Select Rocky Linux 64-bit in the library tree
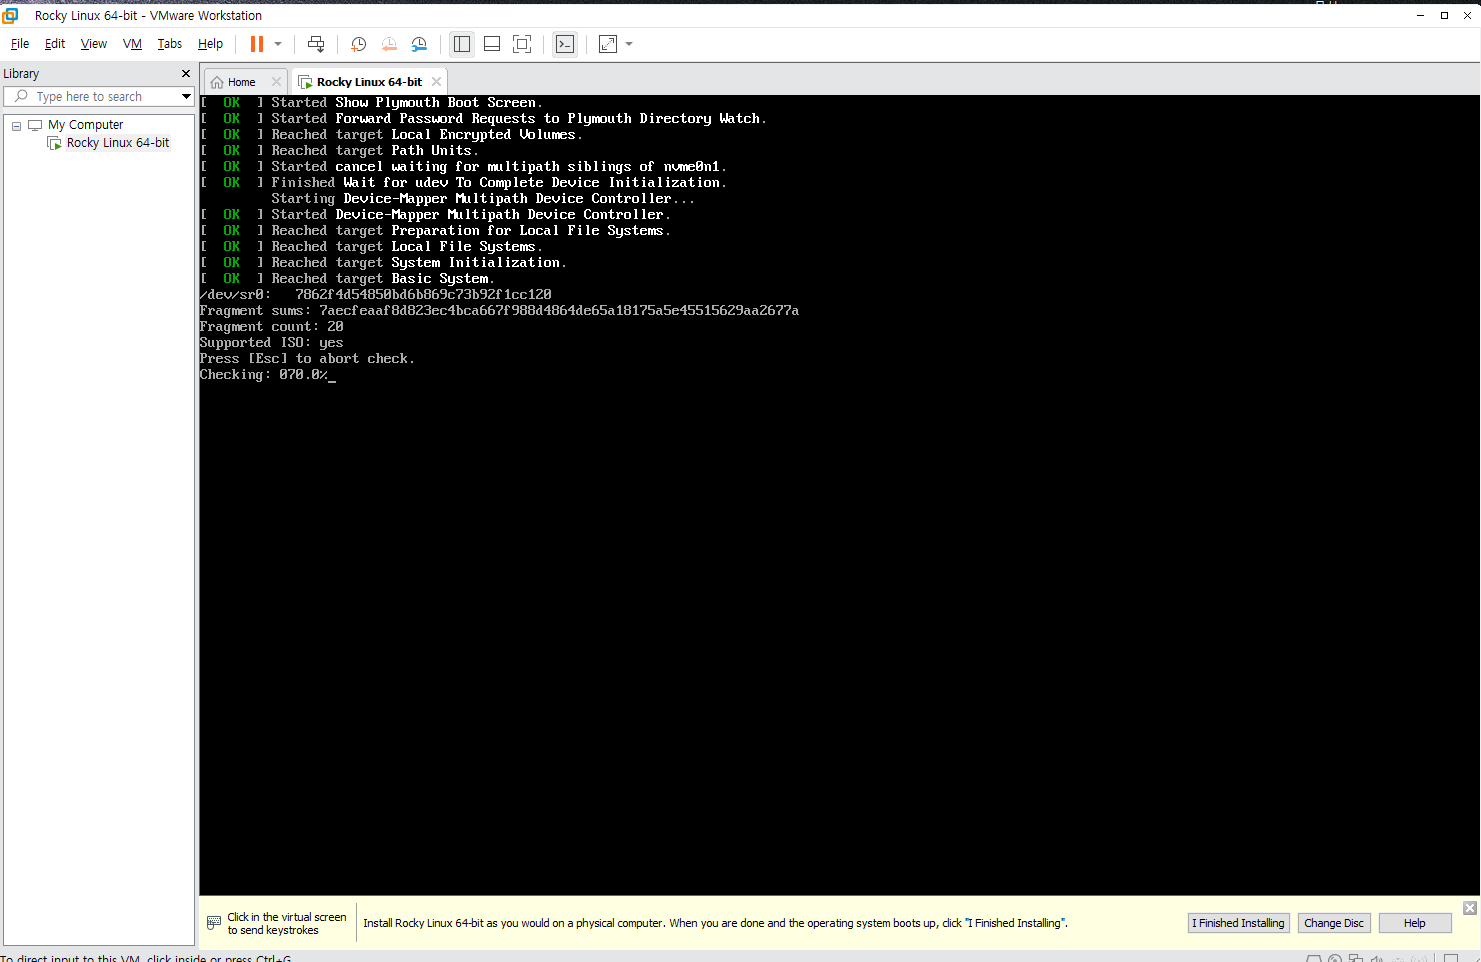Image resolution: width=1481 pixels, height=962 pixels. pos(118,143)
